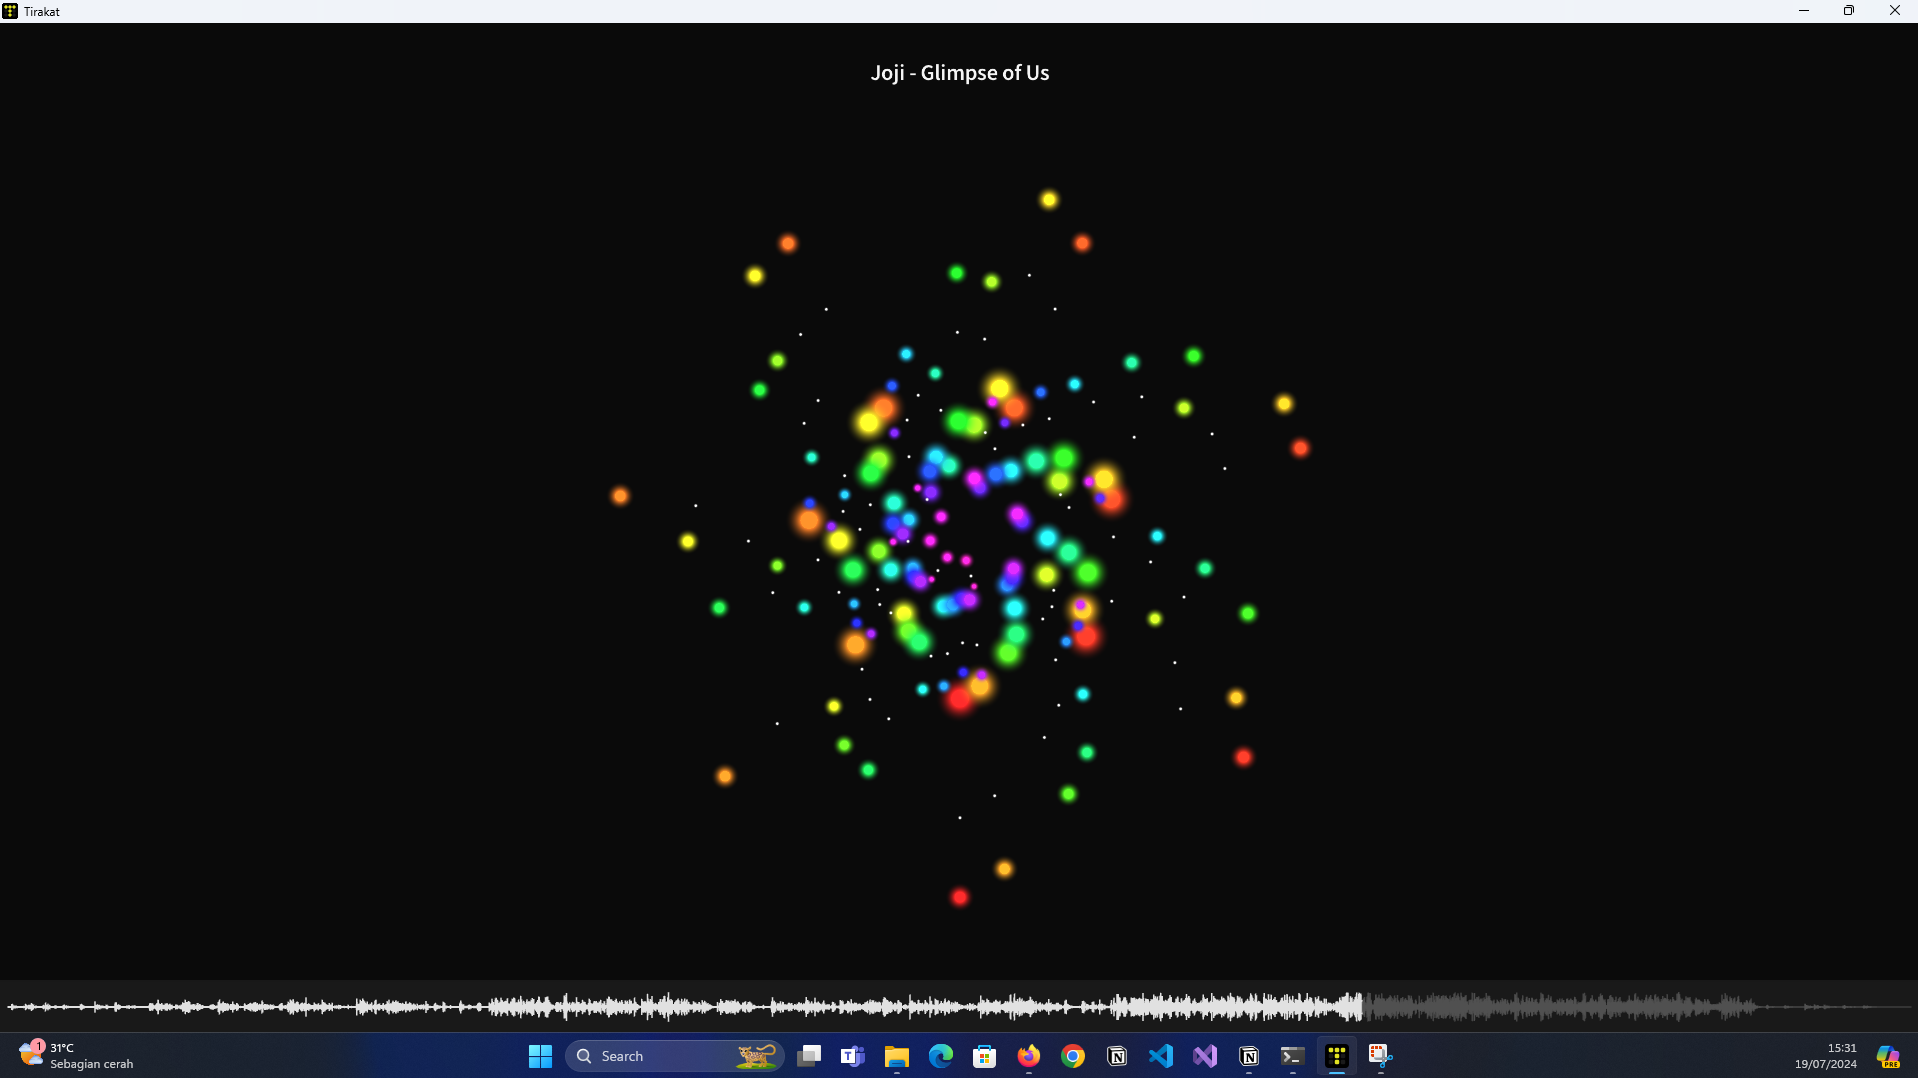Click the song title 'Joji - Glimpse of Us'

(960, 73)
